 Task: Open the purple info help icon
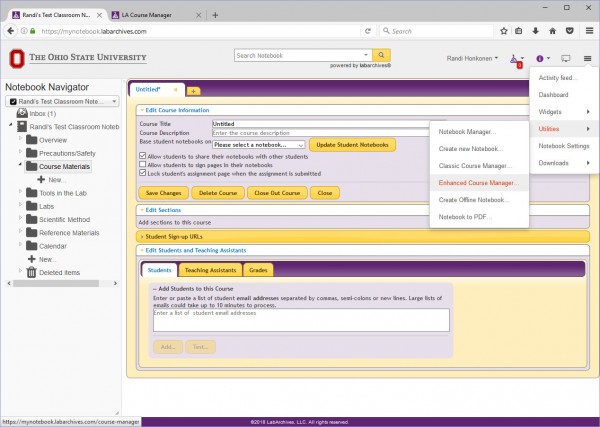(540, 59)
